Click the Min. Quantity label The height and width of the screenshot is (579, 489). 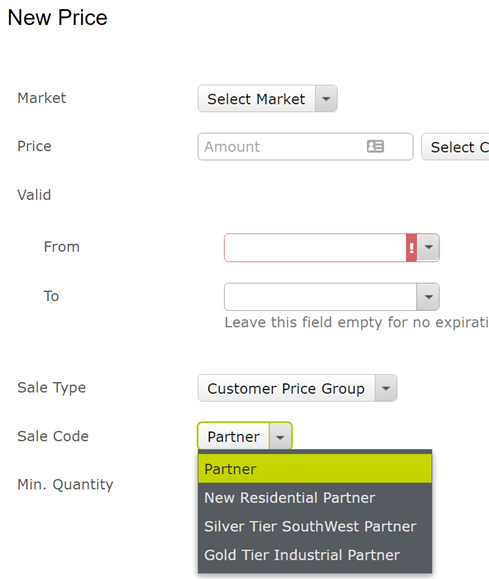(65, 484)
